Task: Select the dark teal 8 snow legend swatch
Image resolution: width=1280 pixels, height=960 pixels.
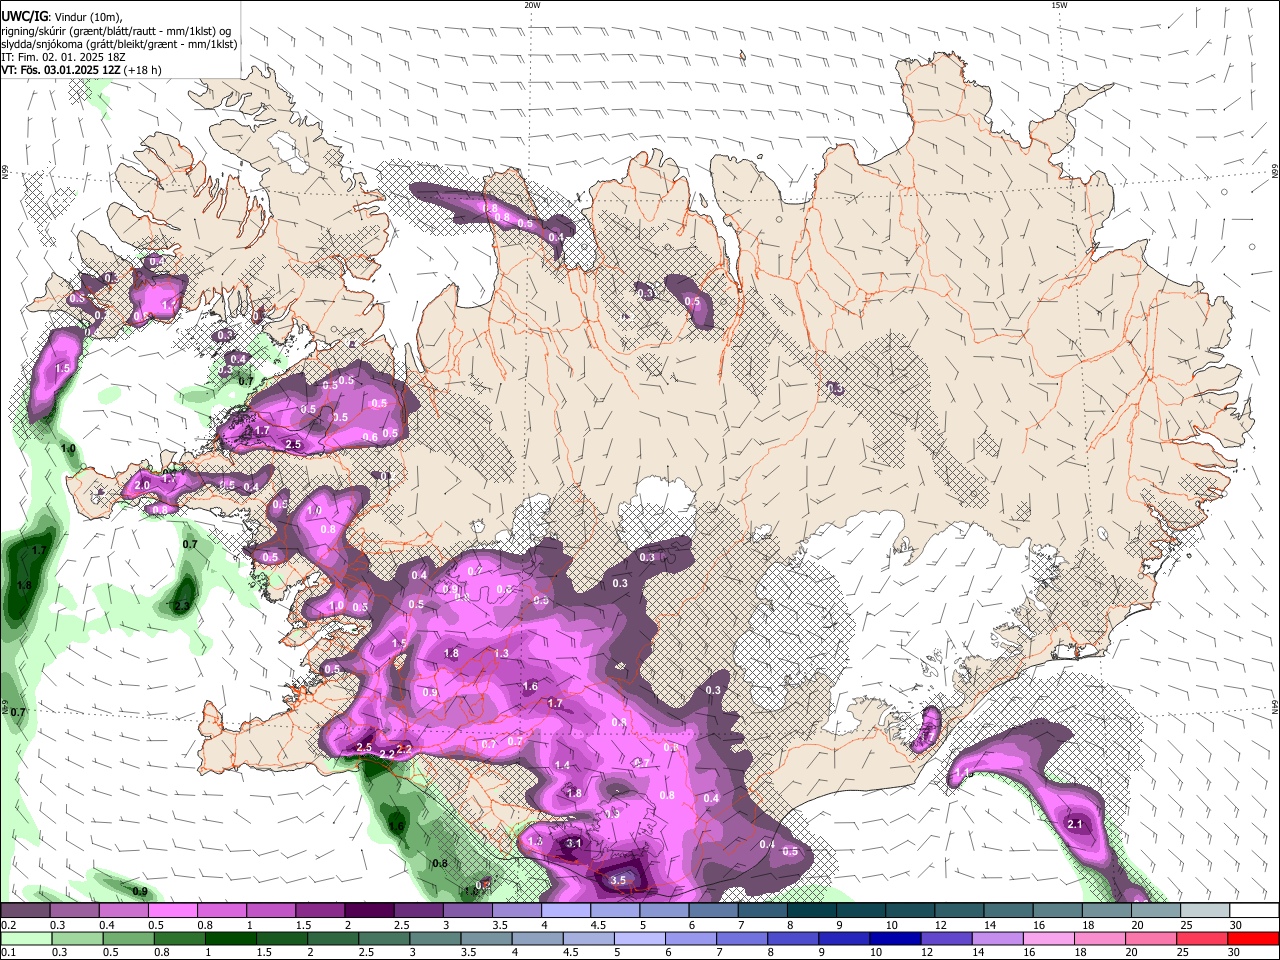Action: pos(812,910)
